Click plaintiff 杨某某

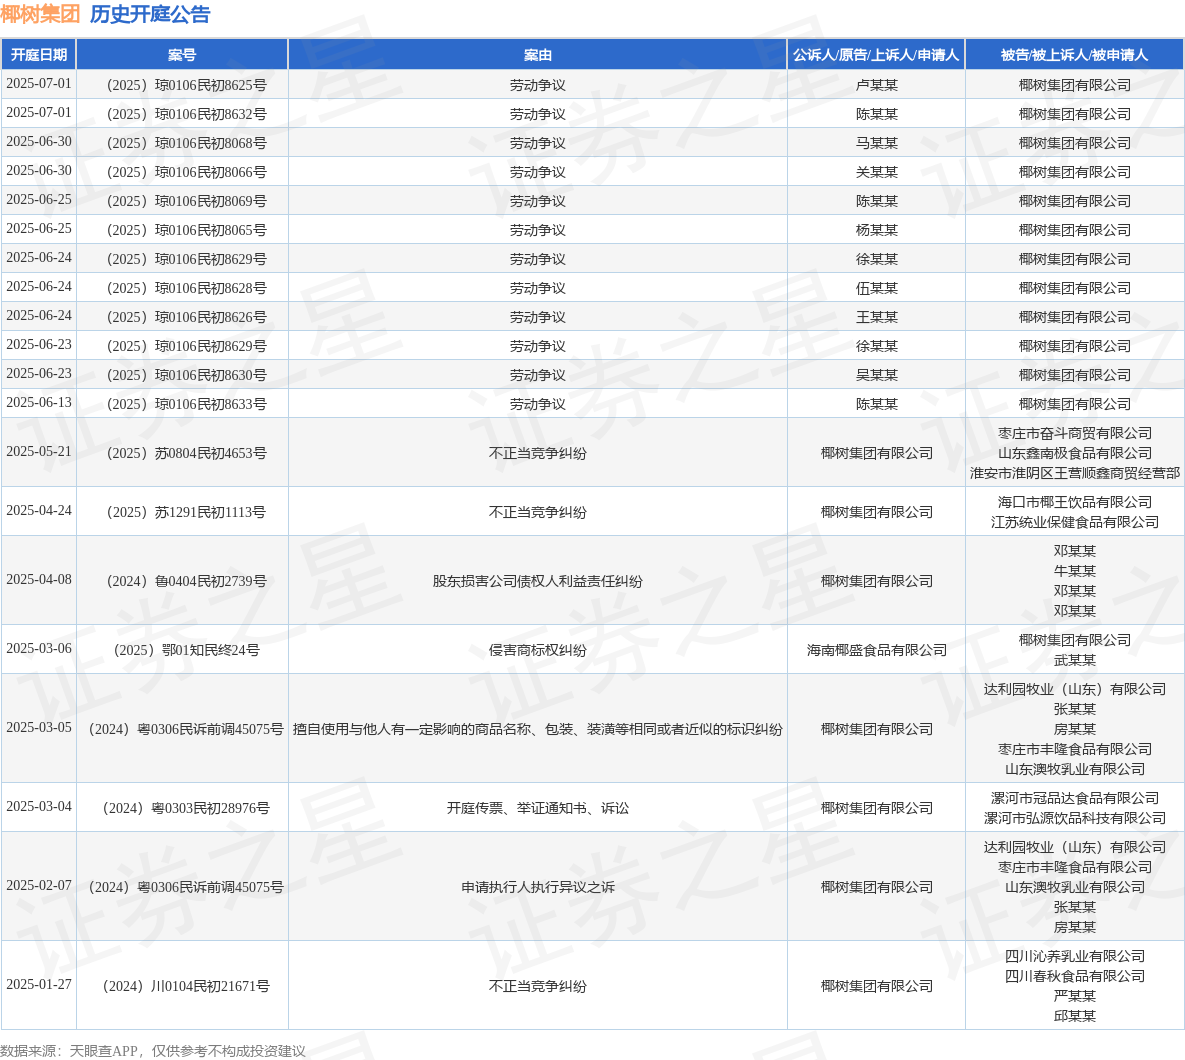pyautogui.click(x=876, y=230)
